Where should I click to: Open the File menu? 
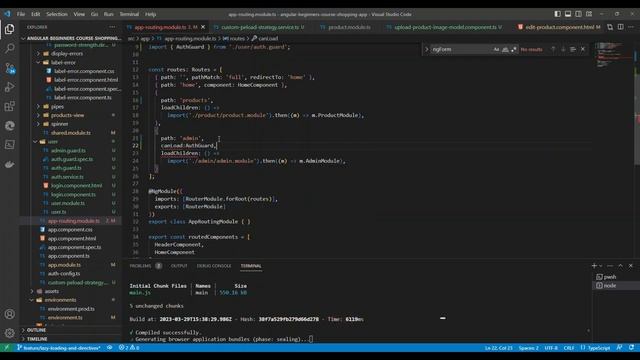(x=21, y=14)
